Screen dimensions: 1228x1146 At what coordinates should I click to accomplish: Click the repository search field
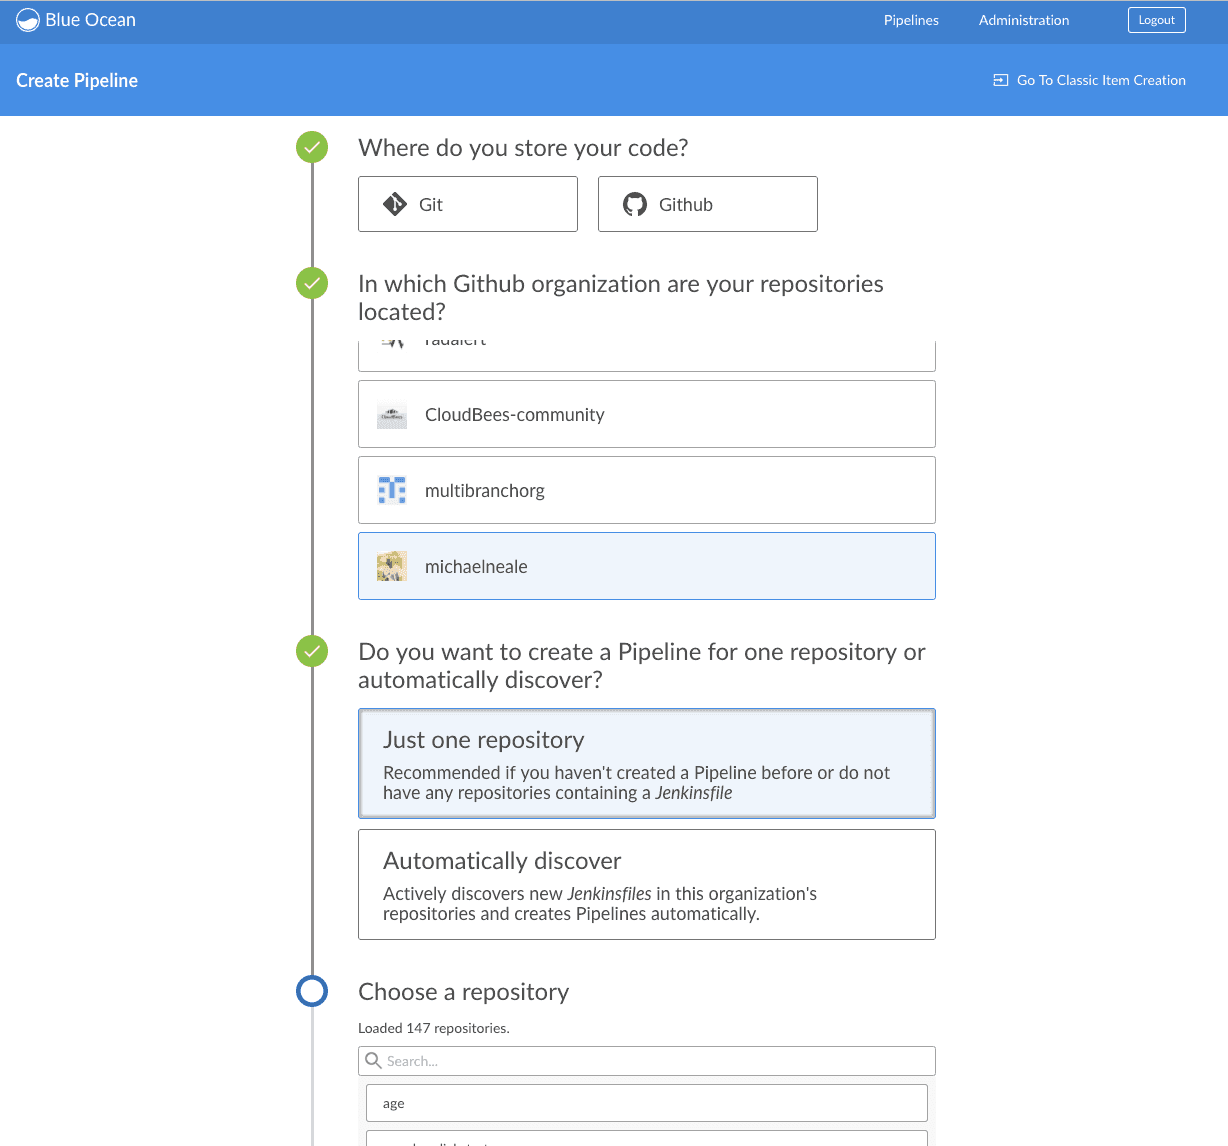[646, 1060]
